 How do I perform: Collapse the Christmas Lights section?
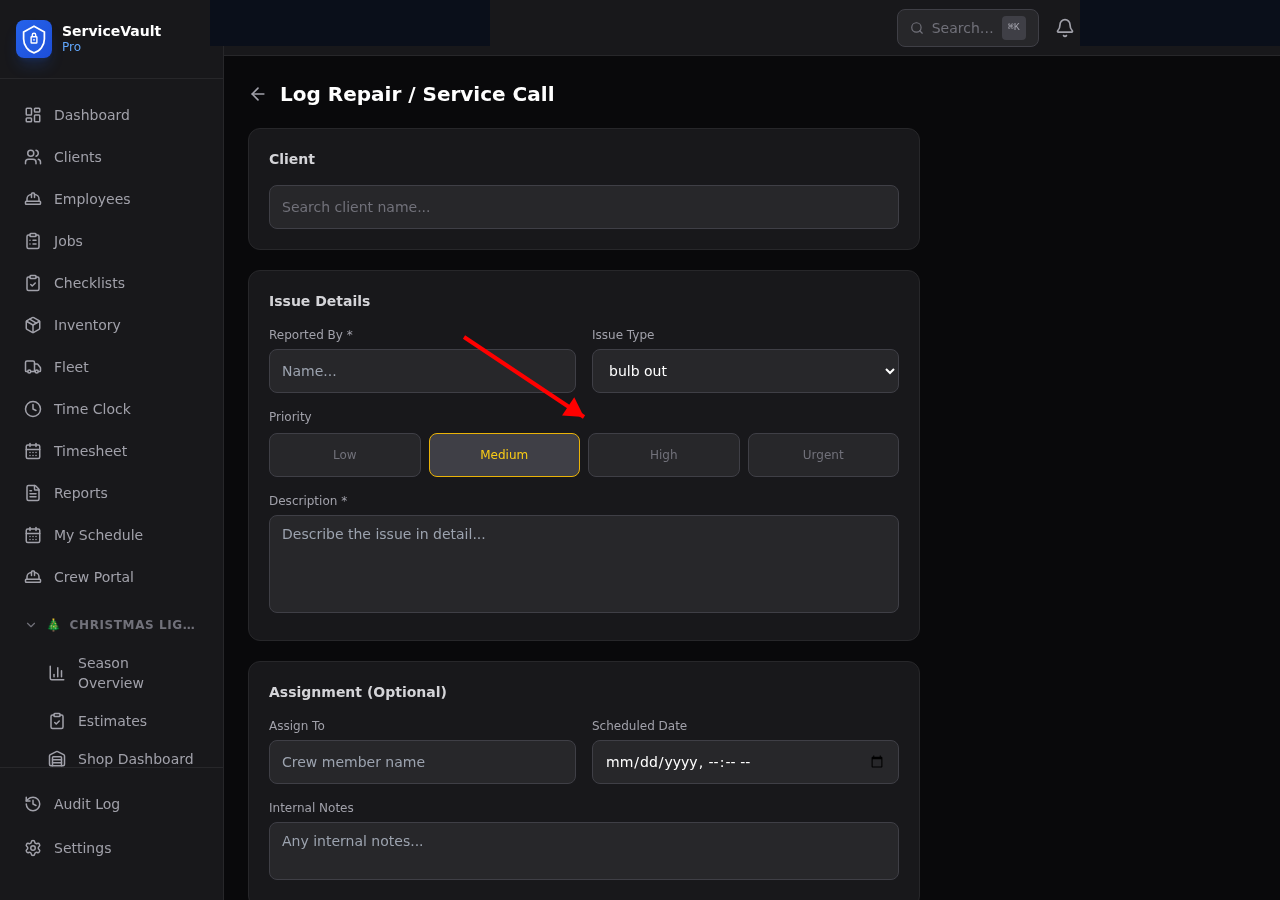30,624
